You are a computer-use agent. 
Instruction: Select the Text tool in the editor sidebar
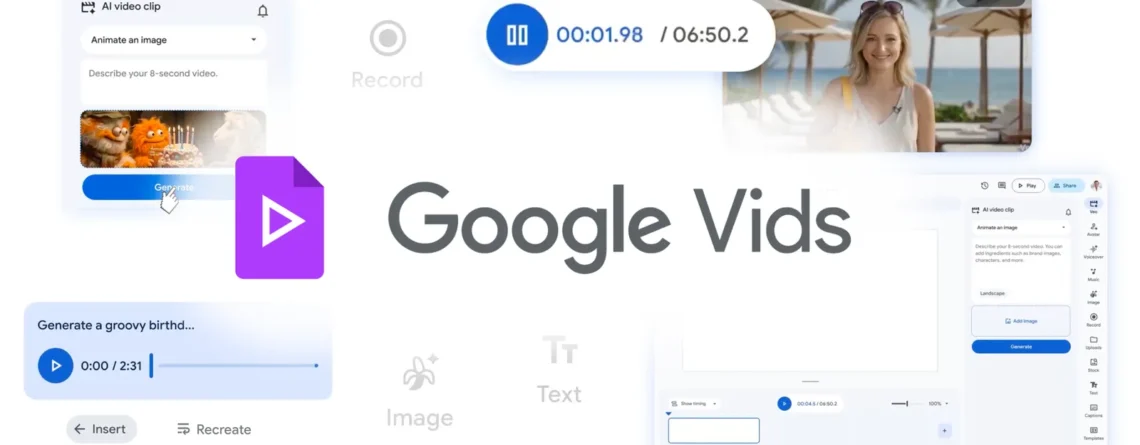click(1093, 387)
